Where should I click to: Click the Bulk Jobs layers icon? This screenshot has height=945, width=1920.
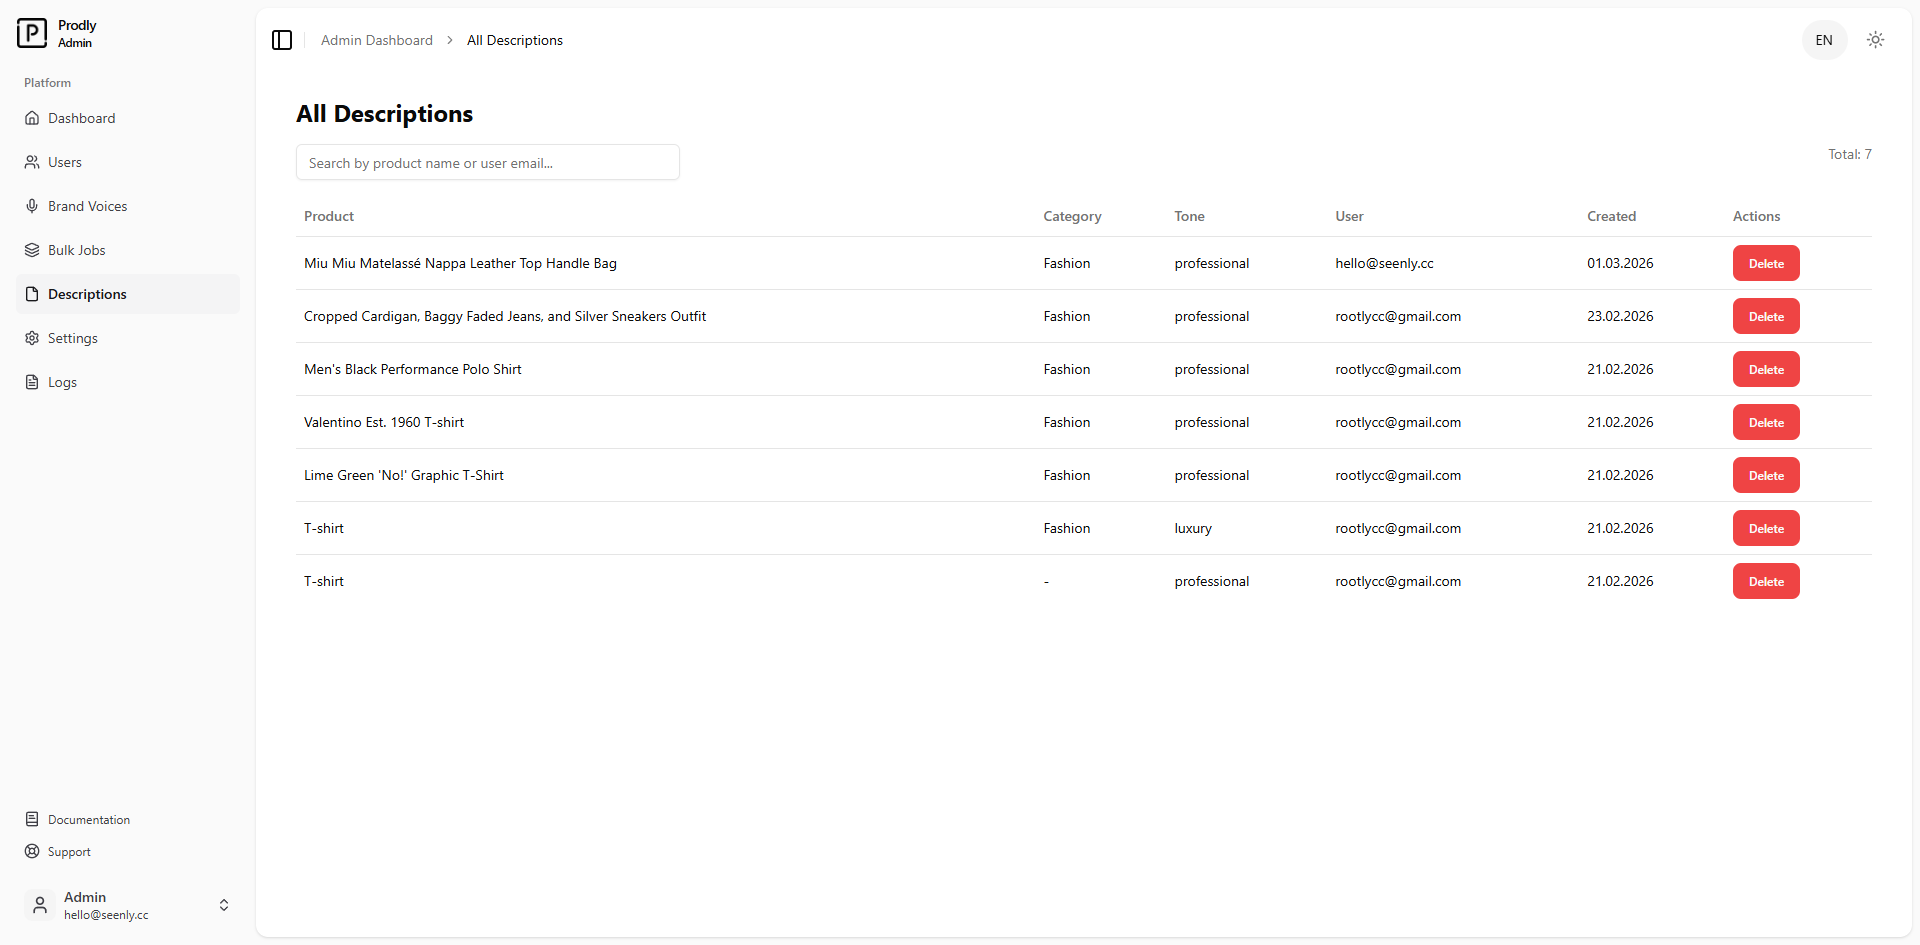tap(32, 250)
